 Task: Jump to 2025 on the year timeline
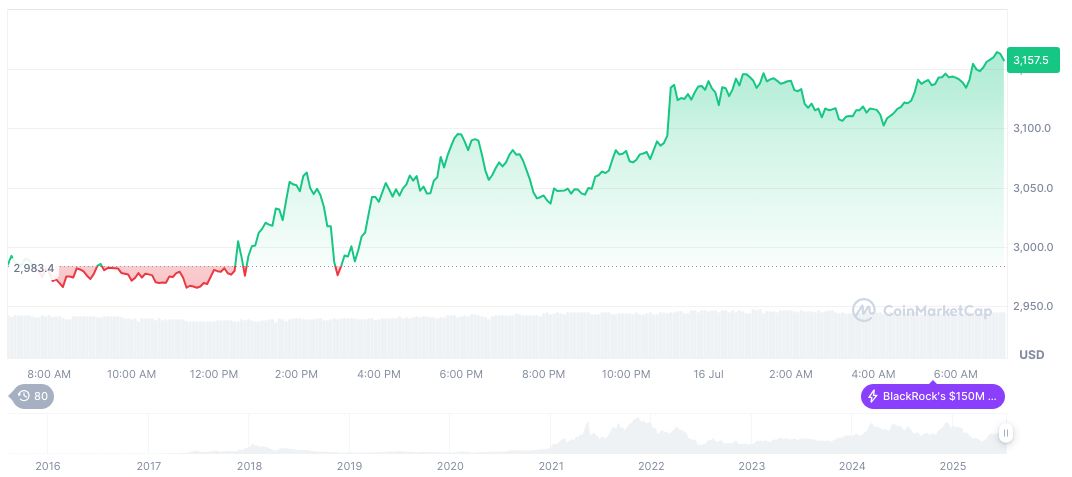tap(952, 466)
